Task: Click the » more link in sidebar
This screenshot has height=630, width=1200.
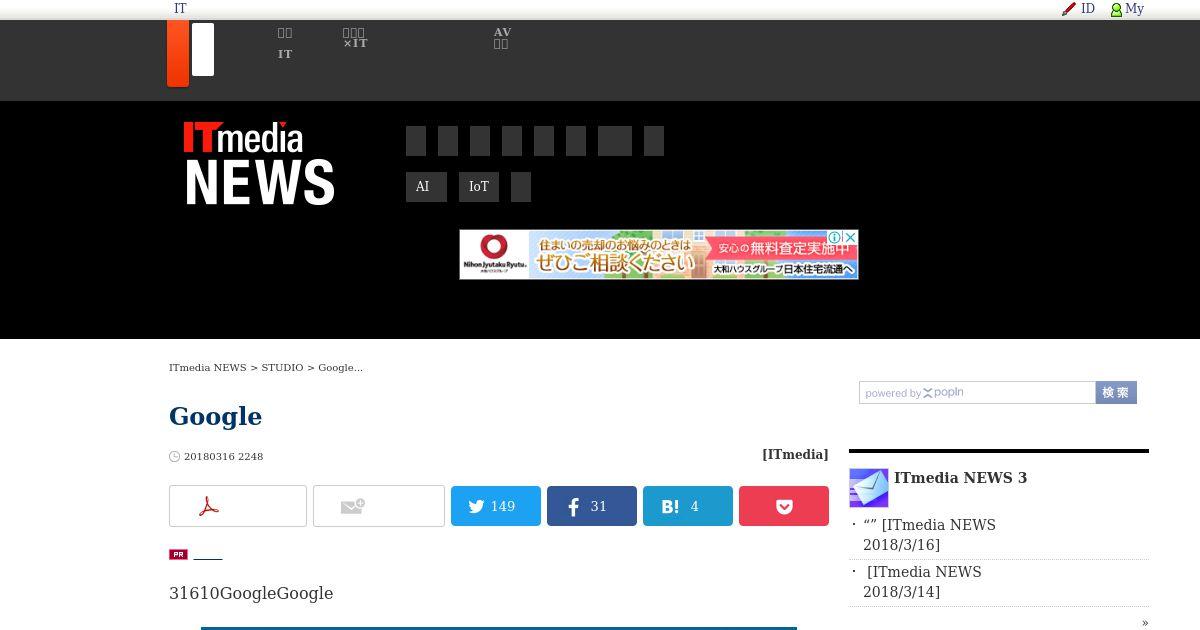Action: click(x=1145, y=623)
